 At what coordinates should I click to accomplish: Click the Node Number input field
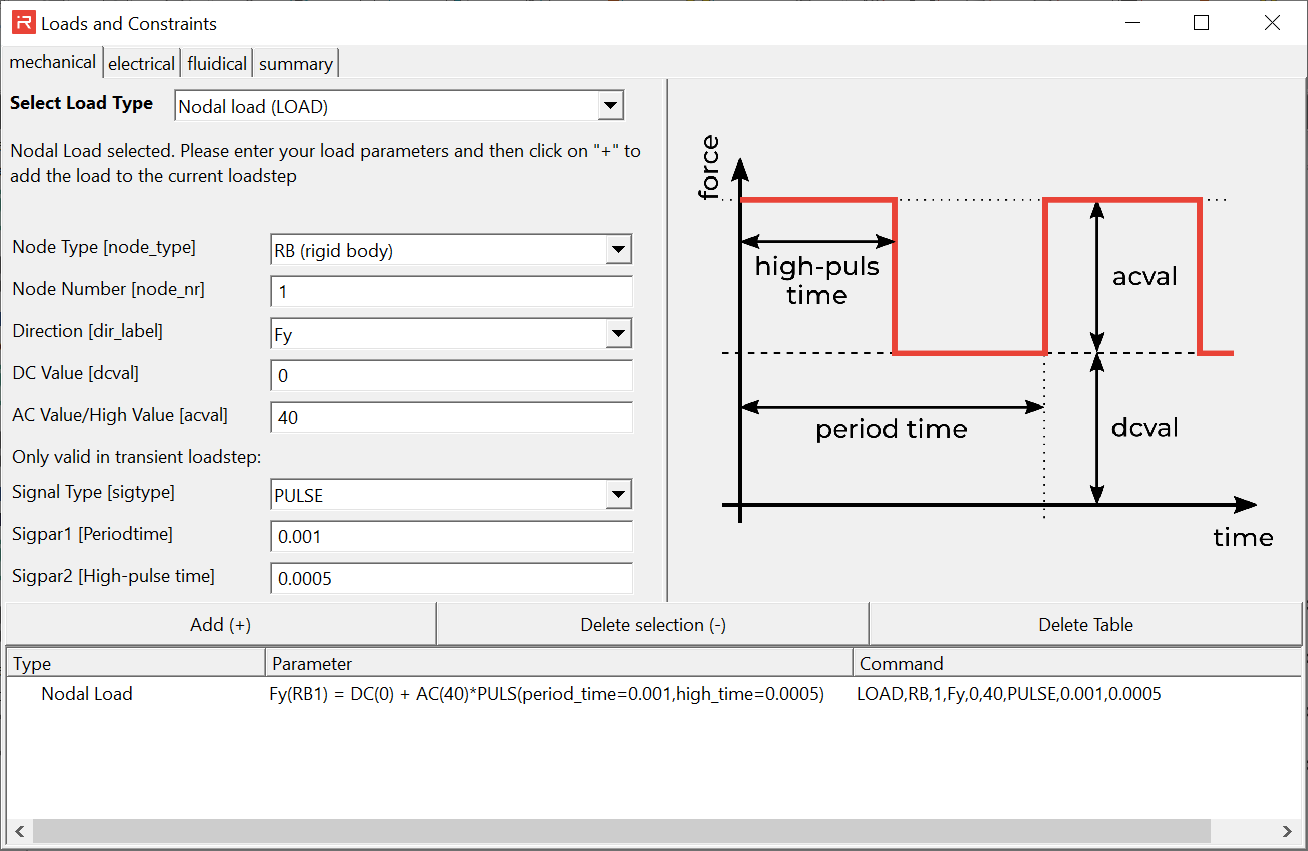point(451,291)
